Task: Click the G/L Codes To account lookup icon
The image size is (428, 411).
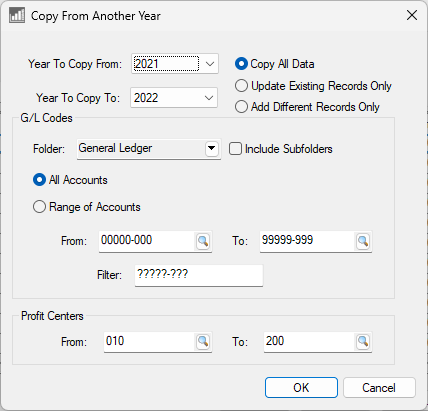Action: pos(363,241)
